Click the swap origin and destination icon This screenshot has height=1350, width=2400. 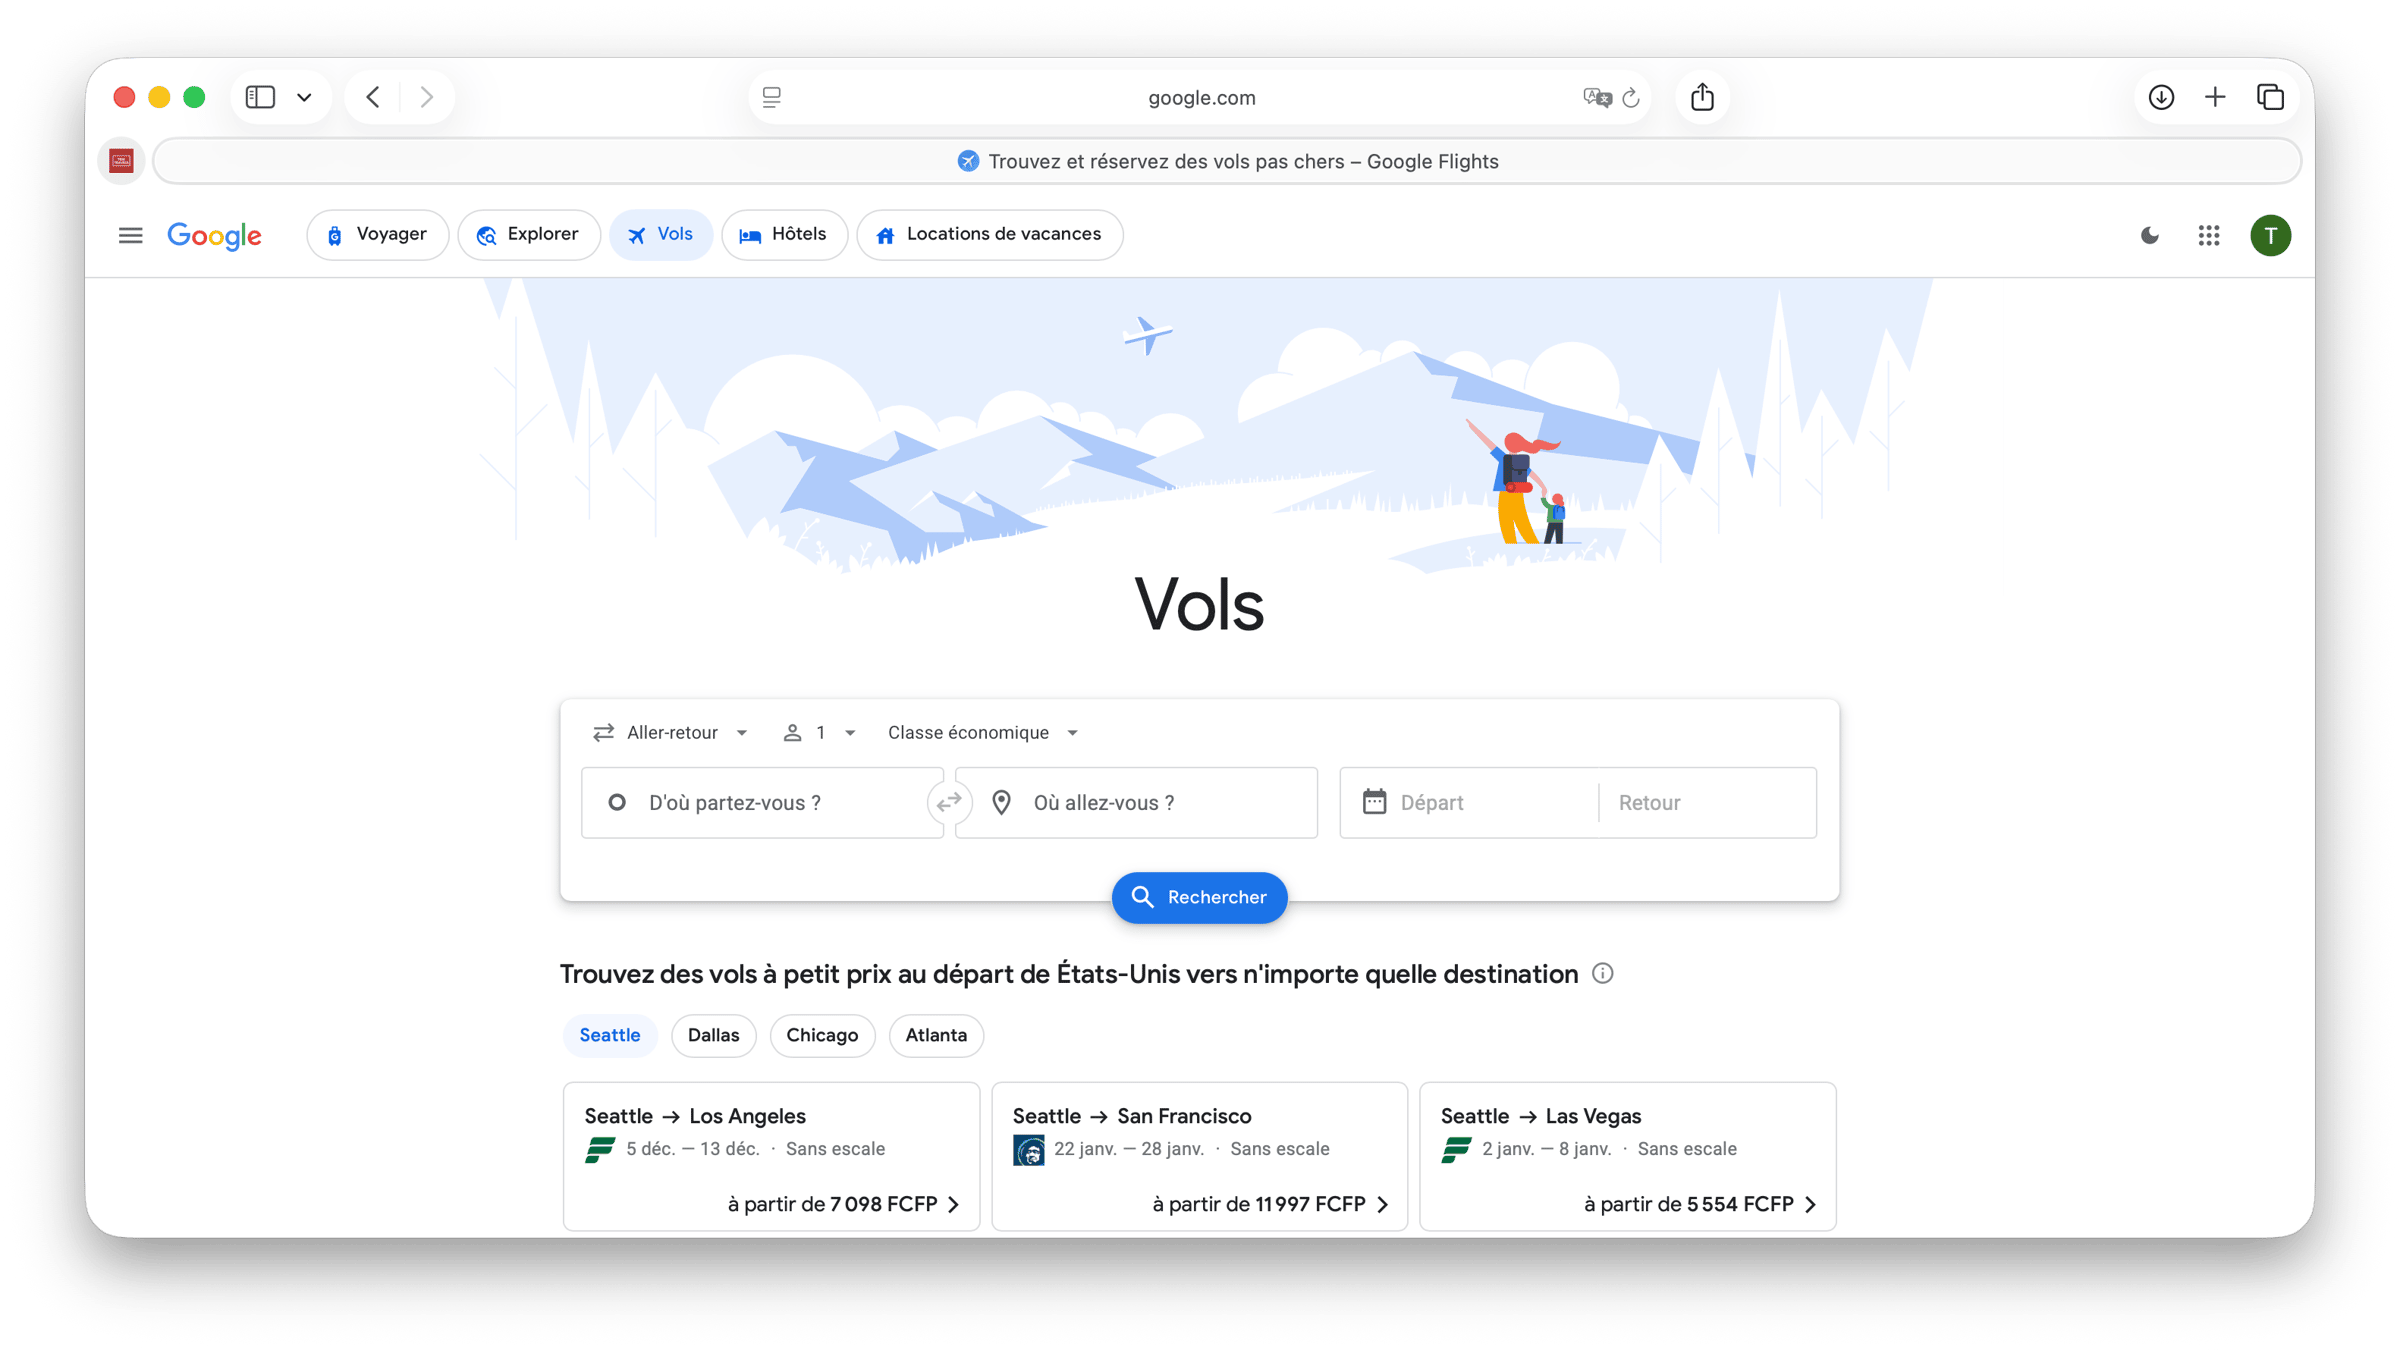pyautogui.click(x=949, y=802)
